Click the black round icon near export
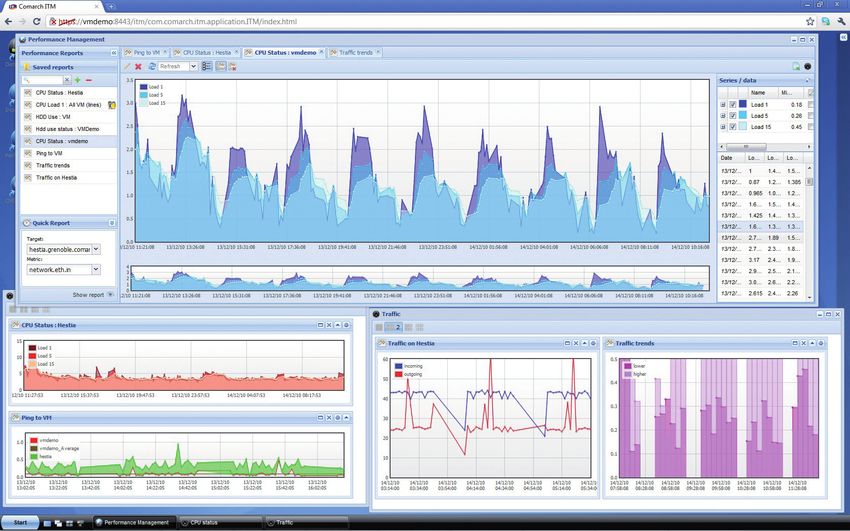 (807, 66)
